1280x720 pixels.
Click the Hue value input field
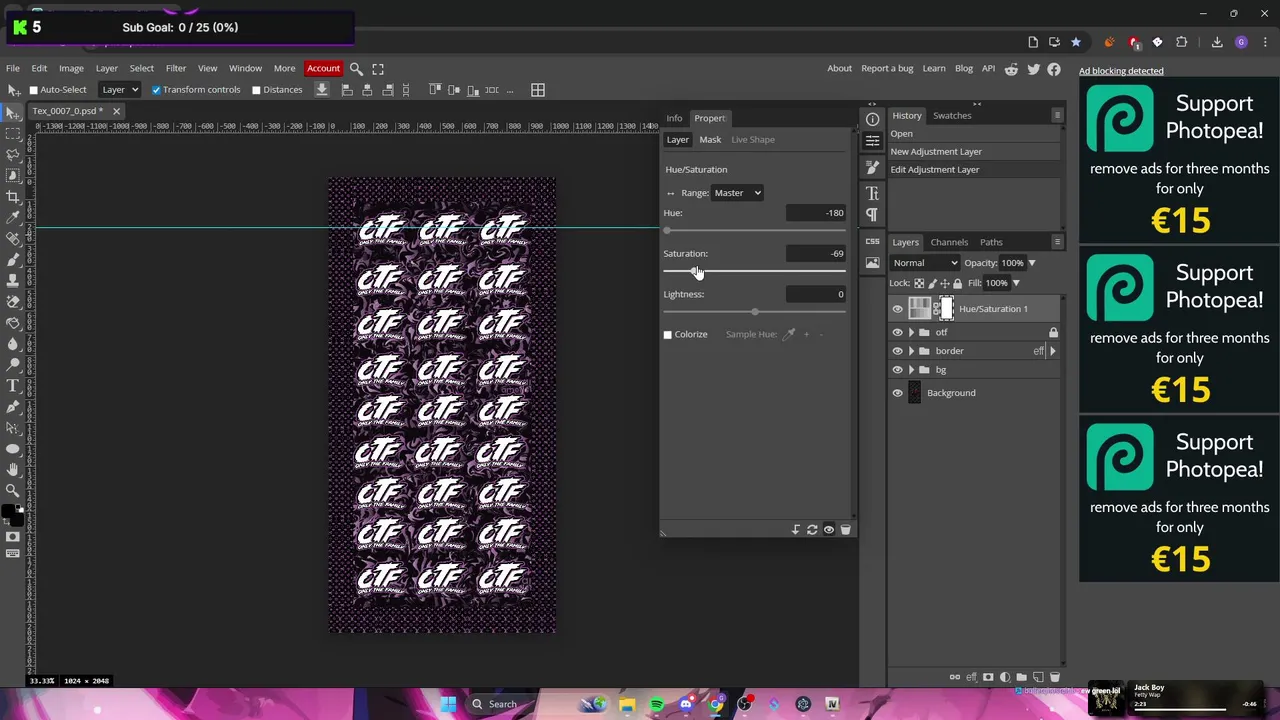tap(815, 213)
